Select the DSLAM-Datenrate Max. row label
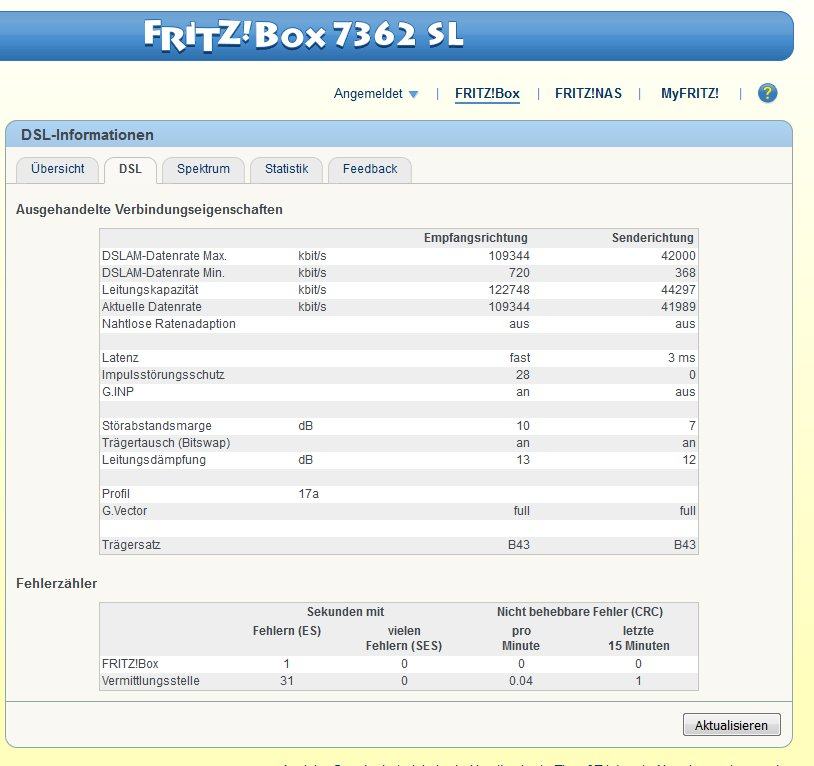The width and height of the screenshot is (814, 766). (164, 256)
